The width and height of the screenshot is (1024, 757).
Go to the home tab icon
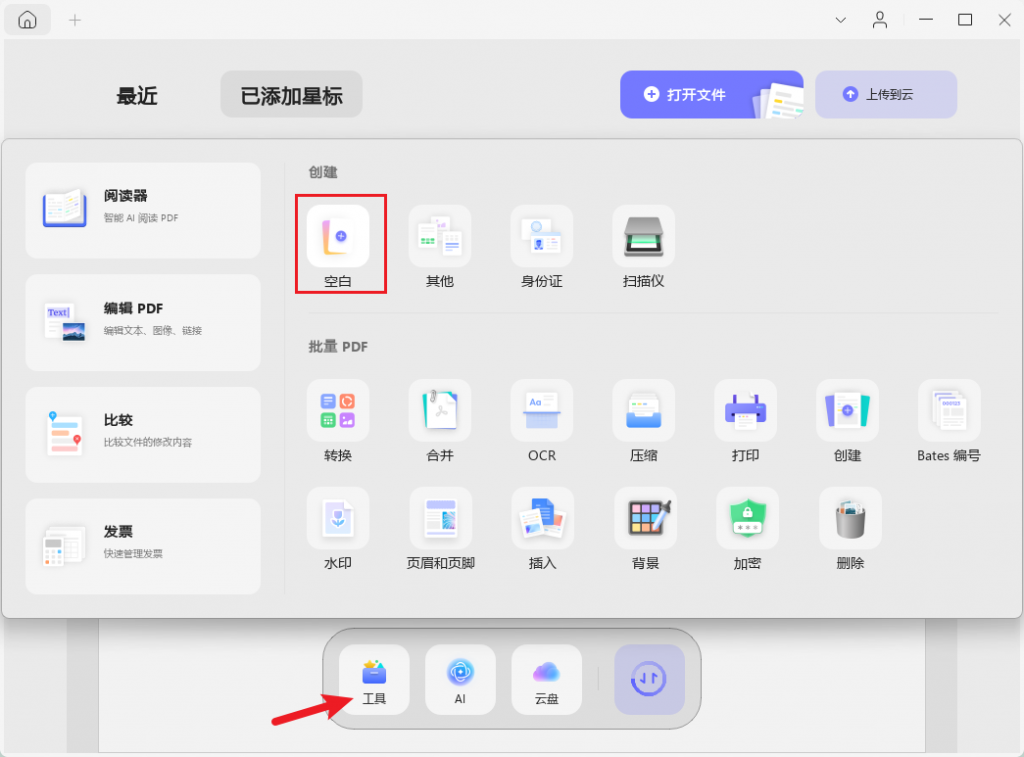[27, 20]
